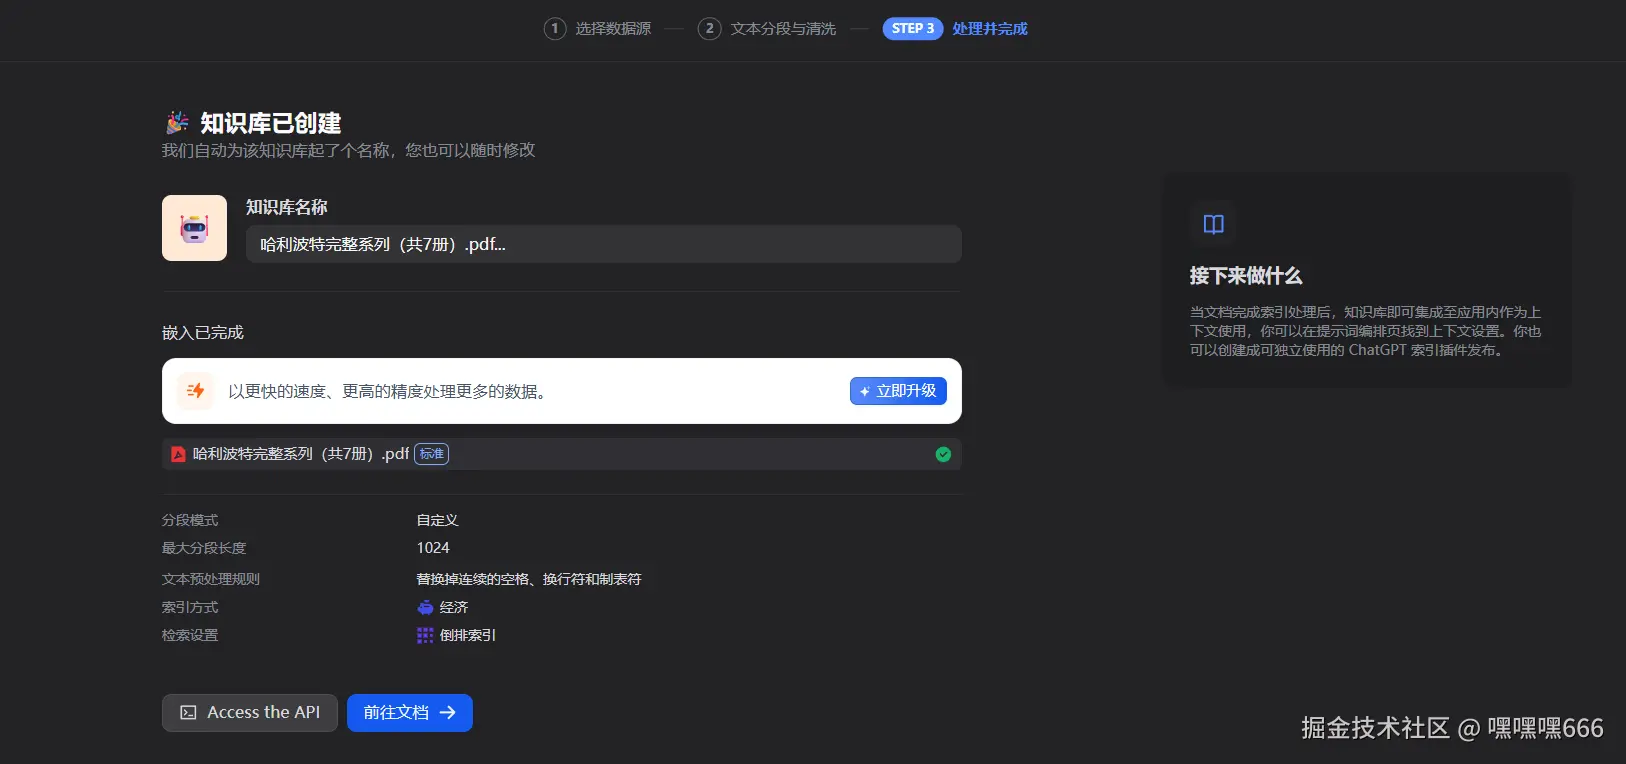Click the 倒排索引 retrieval setting value
The height and width of the screenshot is (764, 1626).
coord(468,635)
